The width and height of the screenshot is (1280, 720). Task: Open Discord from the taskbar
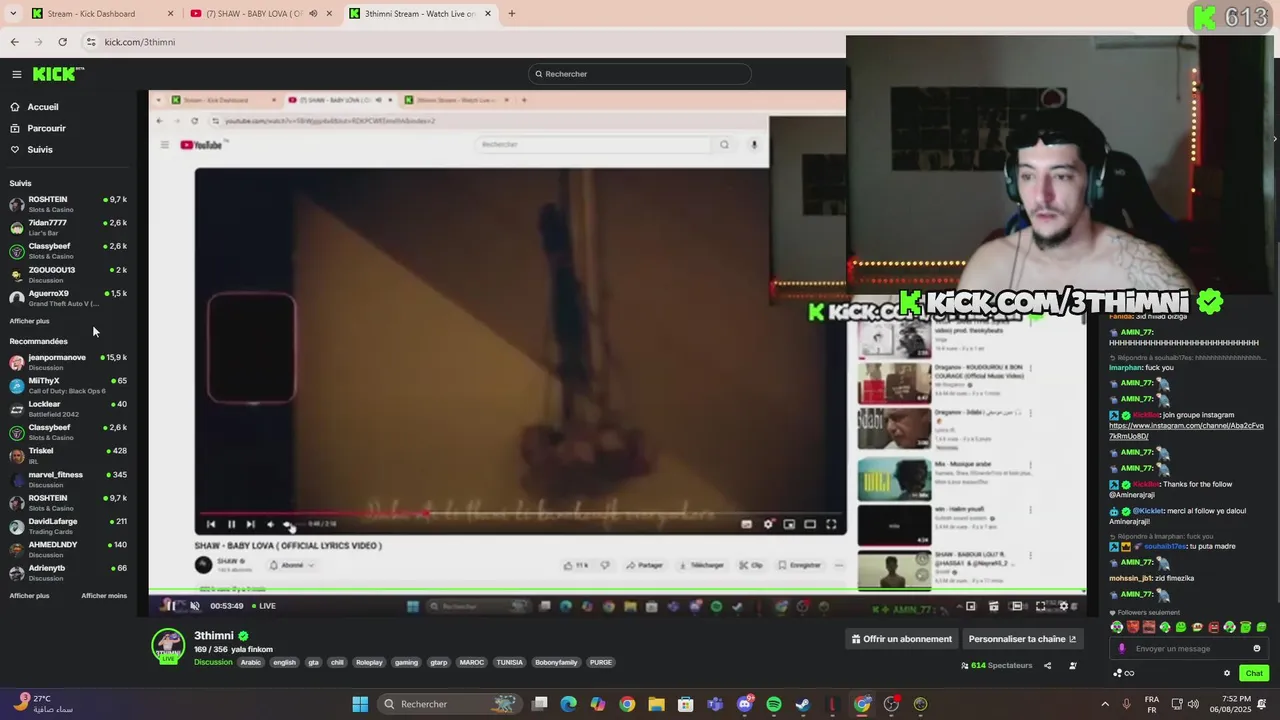click(745, 704)
